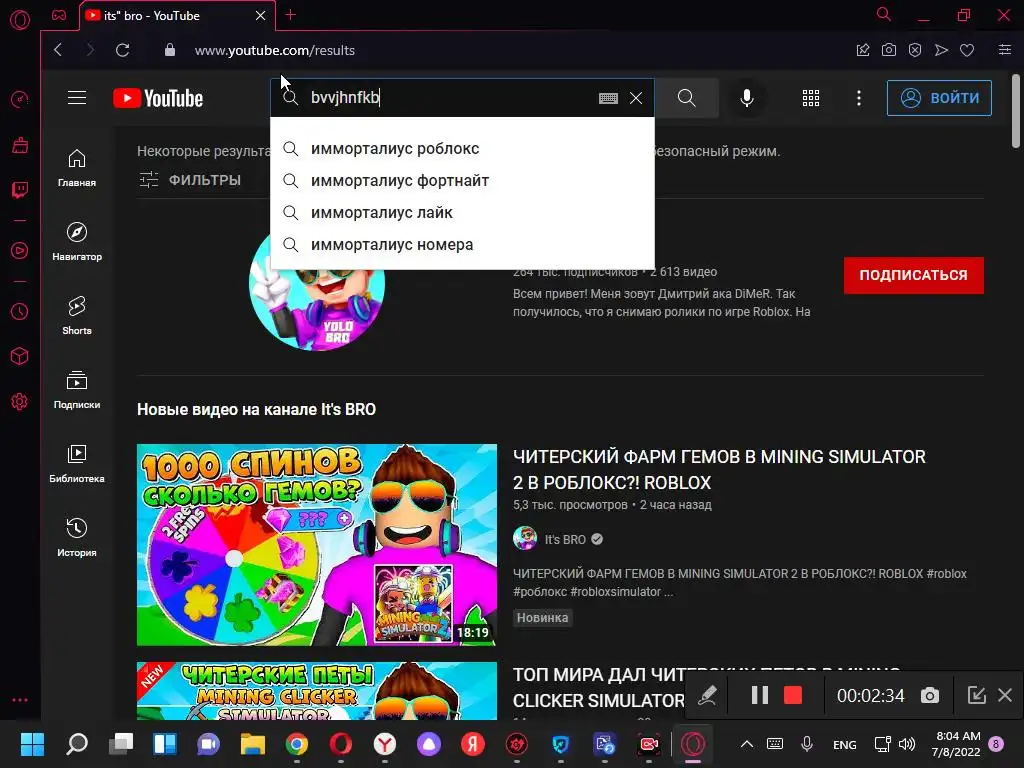
Task: Open sidebar setup three dots
Action: [20, 700]
